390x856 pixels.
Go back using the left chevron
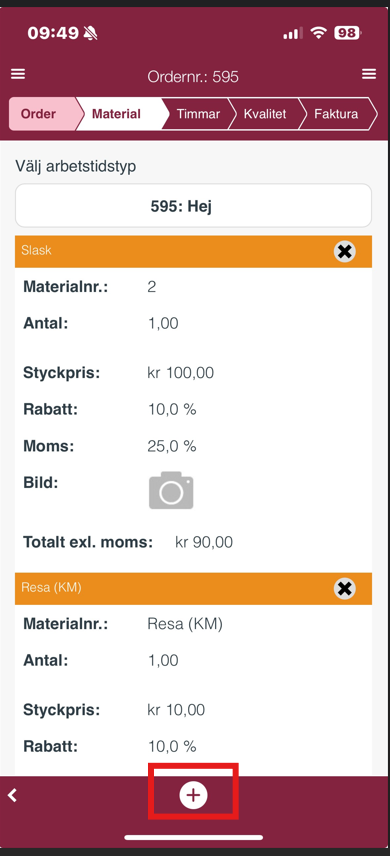pos(13,795)
